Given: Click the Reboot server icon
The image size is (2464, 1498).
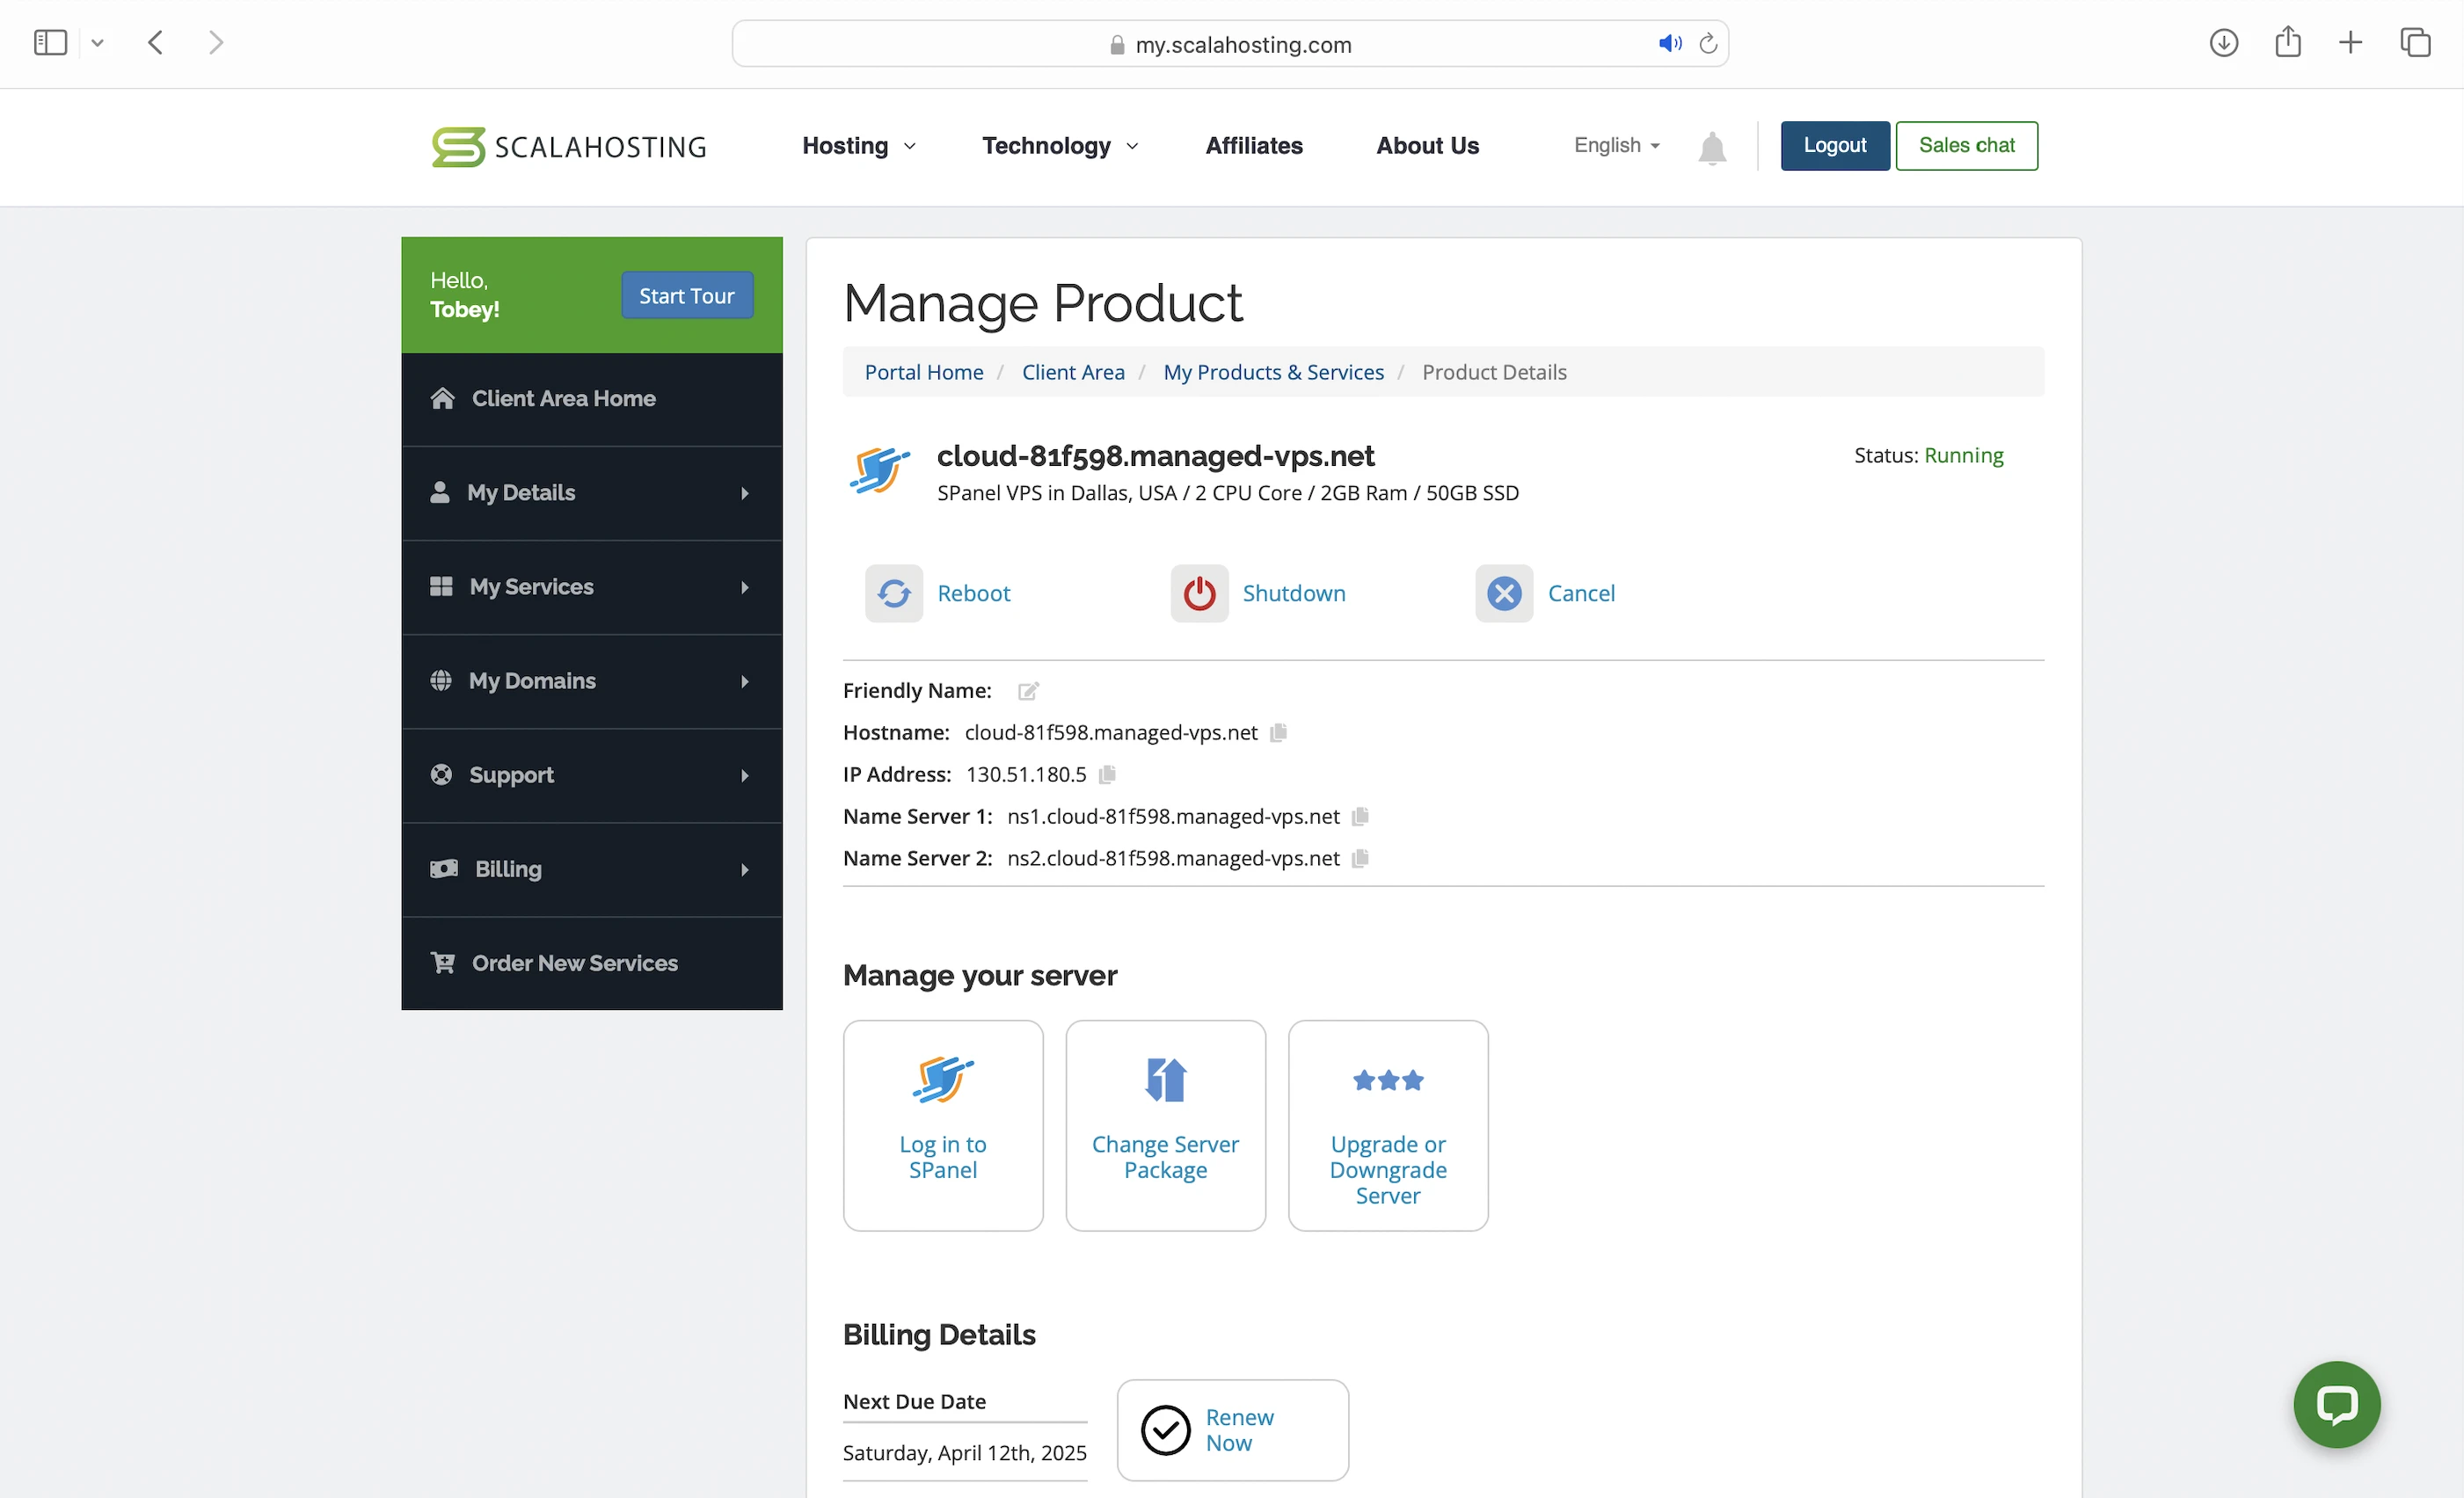Looking at the screenshot, I should pos(893,593).
